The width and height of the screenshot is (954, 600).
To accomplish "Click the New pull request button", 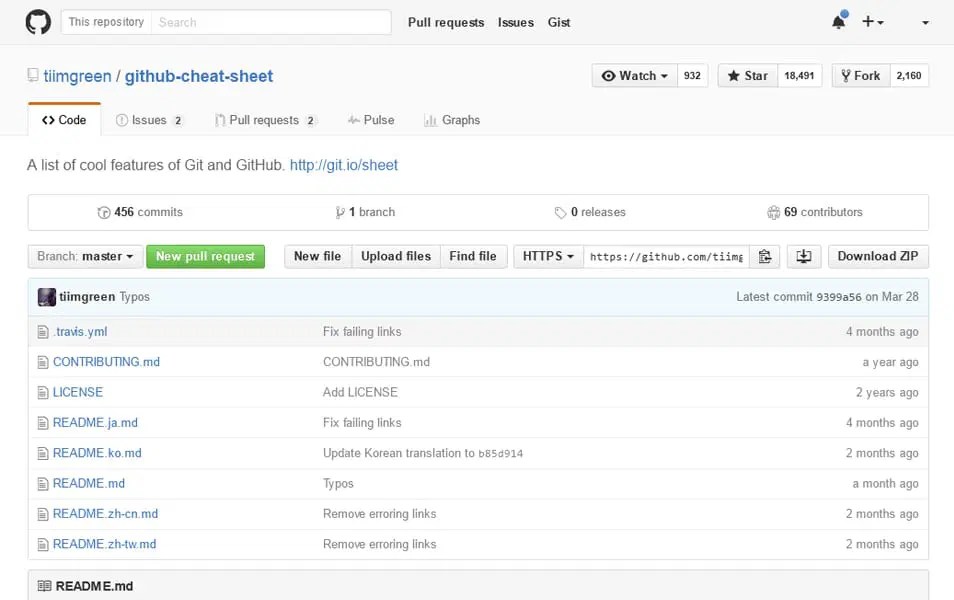I will [x=205, y=256].
